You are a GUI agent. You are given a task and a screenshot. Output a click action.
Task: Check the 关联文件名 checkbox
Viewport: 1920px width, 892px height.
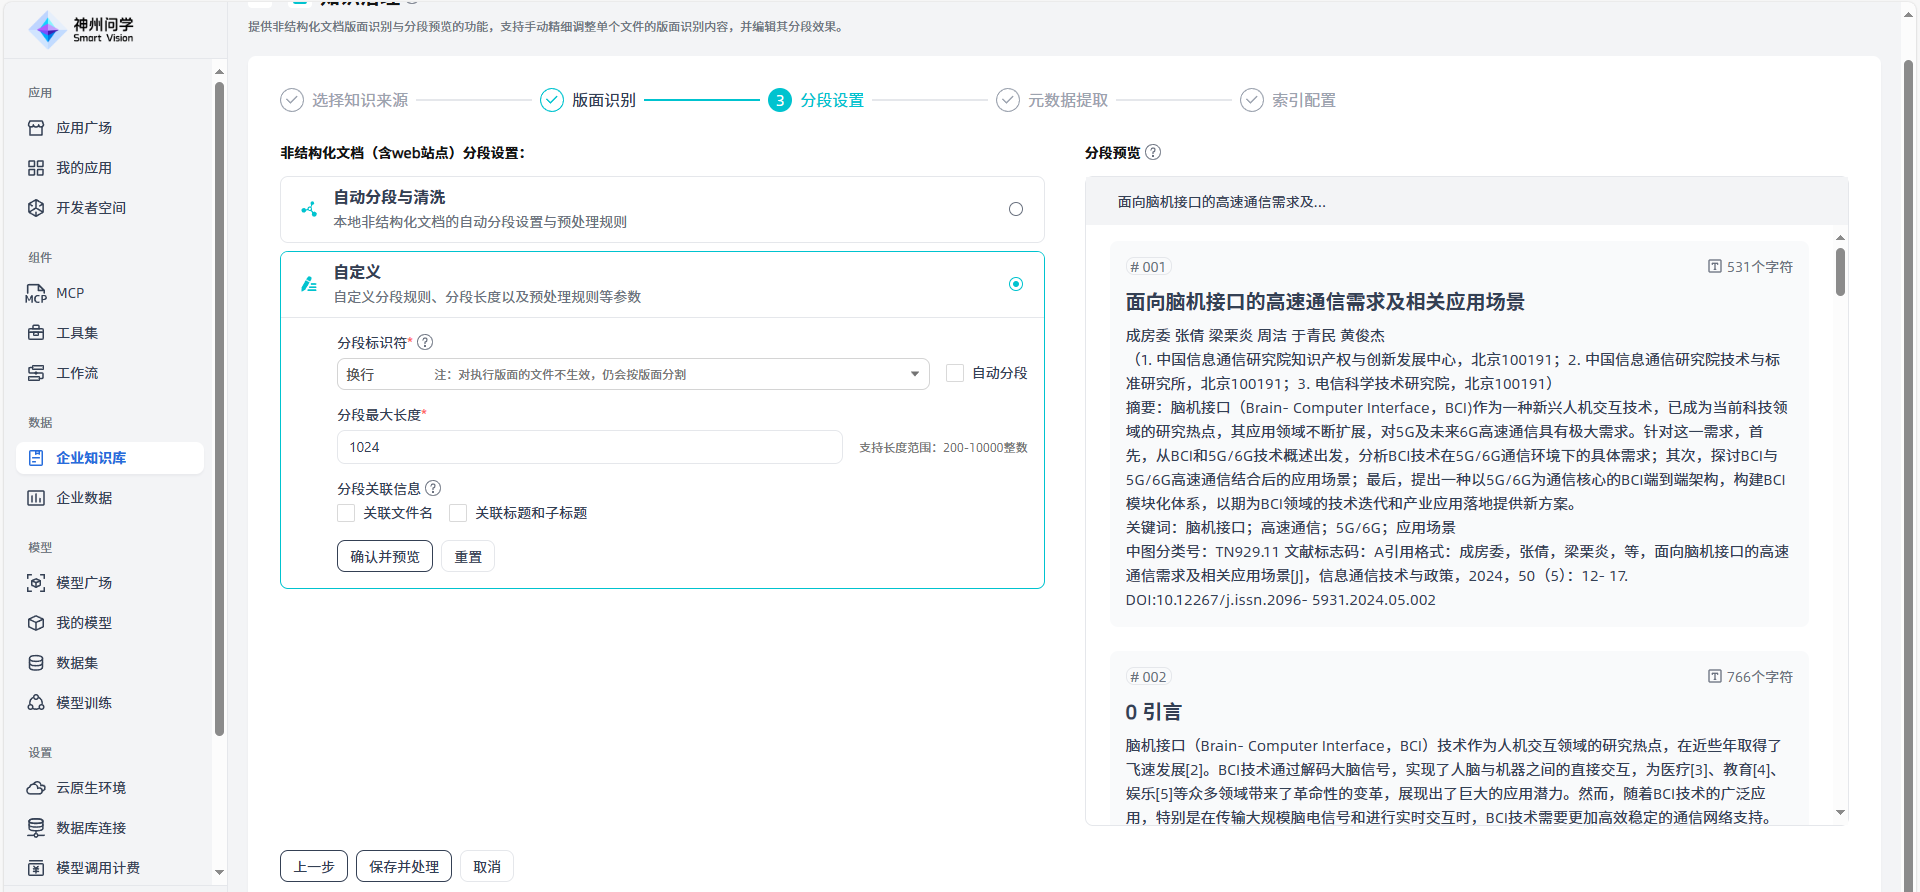coord(346,513)
